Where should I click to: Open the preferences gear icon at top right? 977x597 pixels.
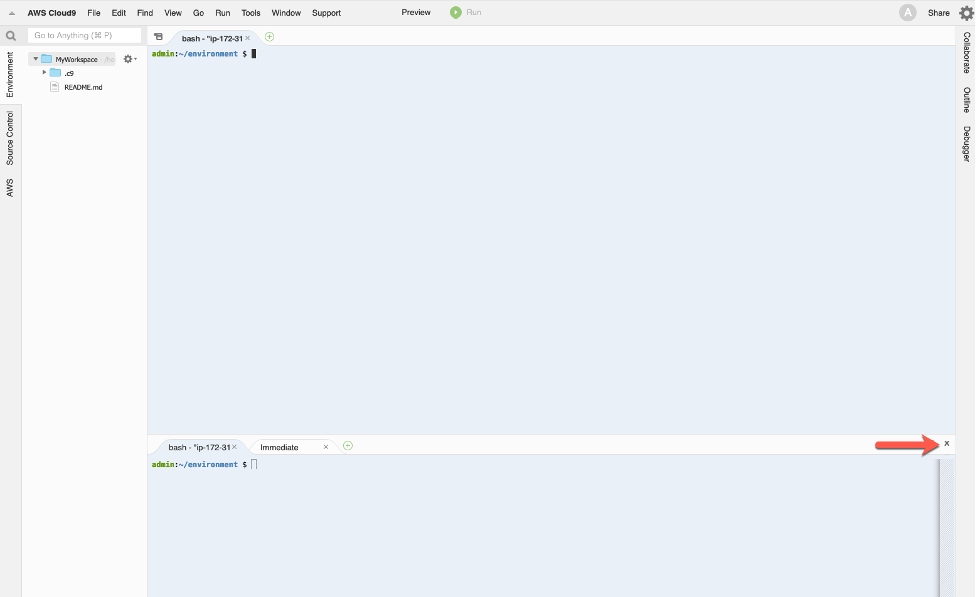pyautogui.click(x=966, y=13)
